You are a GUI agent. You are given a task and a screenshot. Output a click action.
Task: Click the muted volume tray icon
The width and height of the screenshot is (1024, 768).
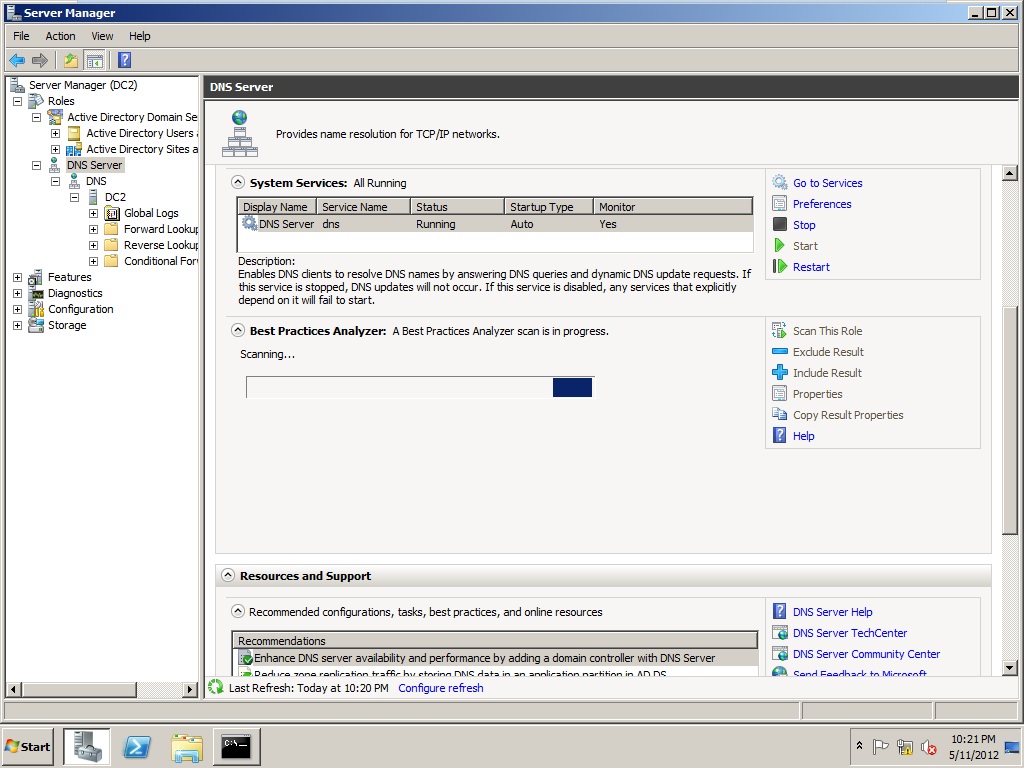(x=928, y=746)
